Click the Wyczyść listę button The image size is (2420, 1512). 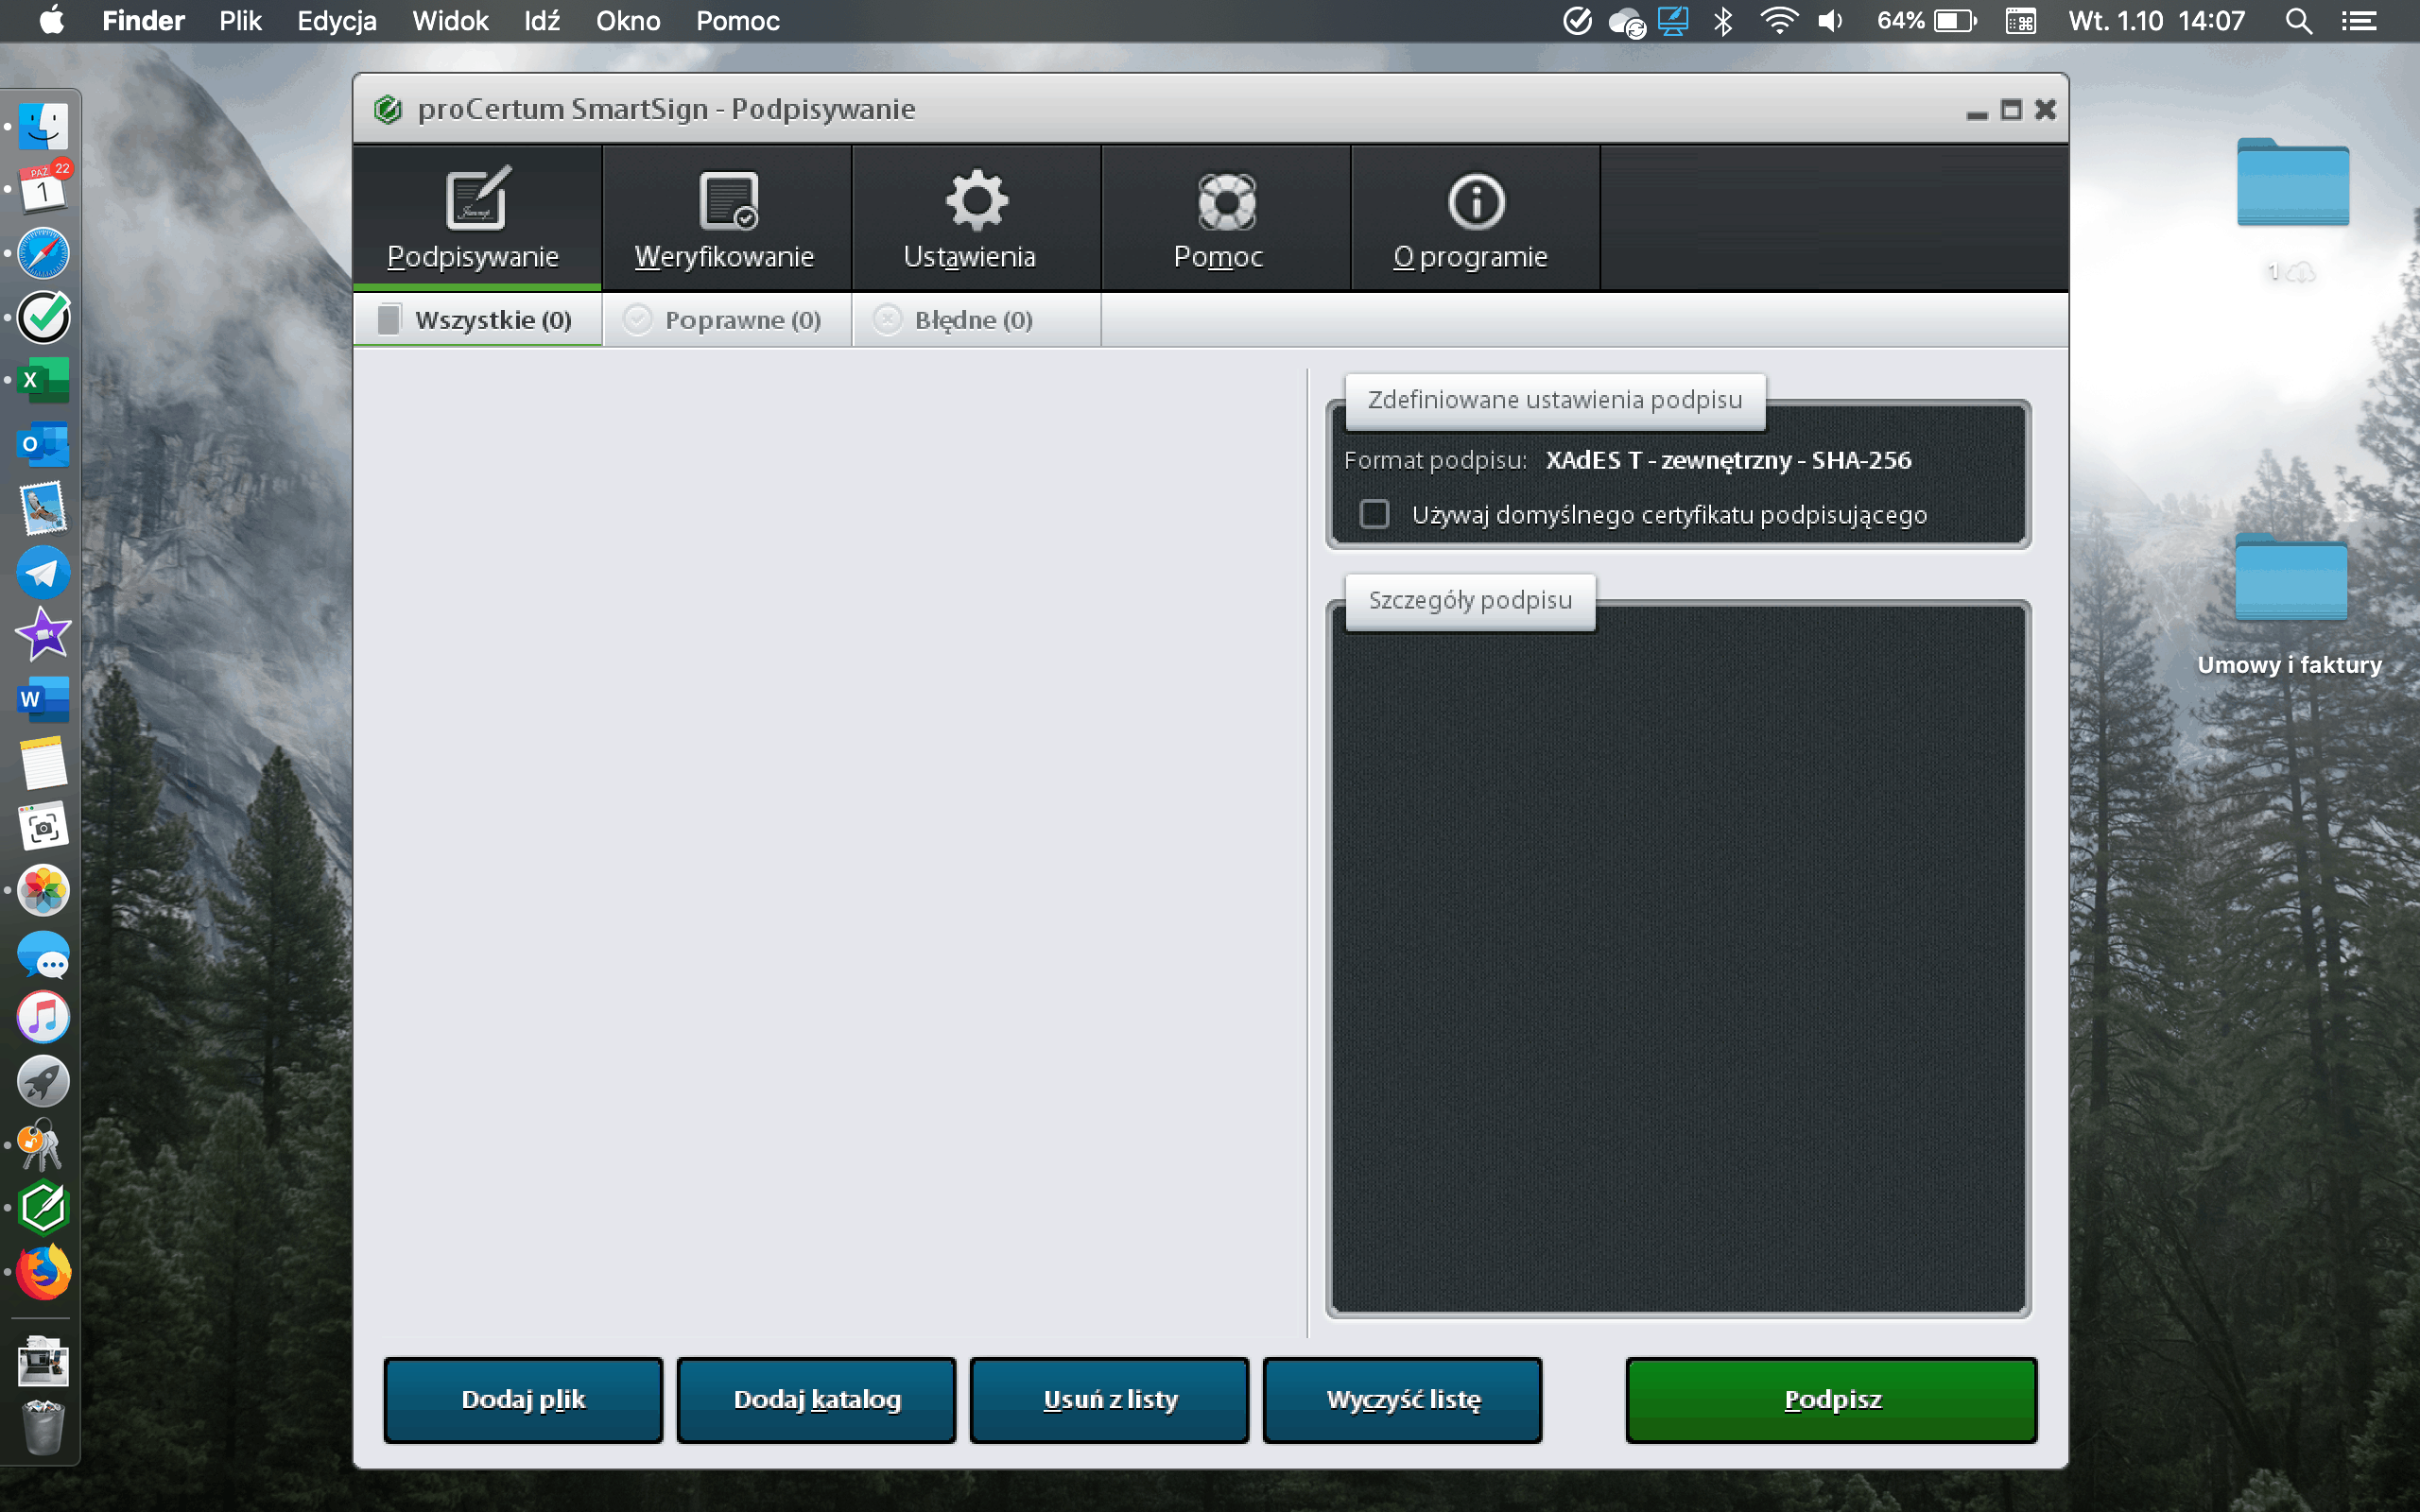coord(1402,1399)
